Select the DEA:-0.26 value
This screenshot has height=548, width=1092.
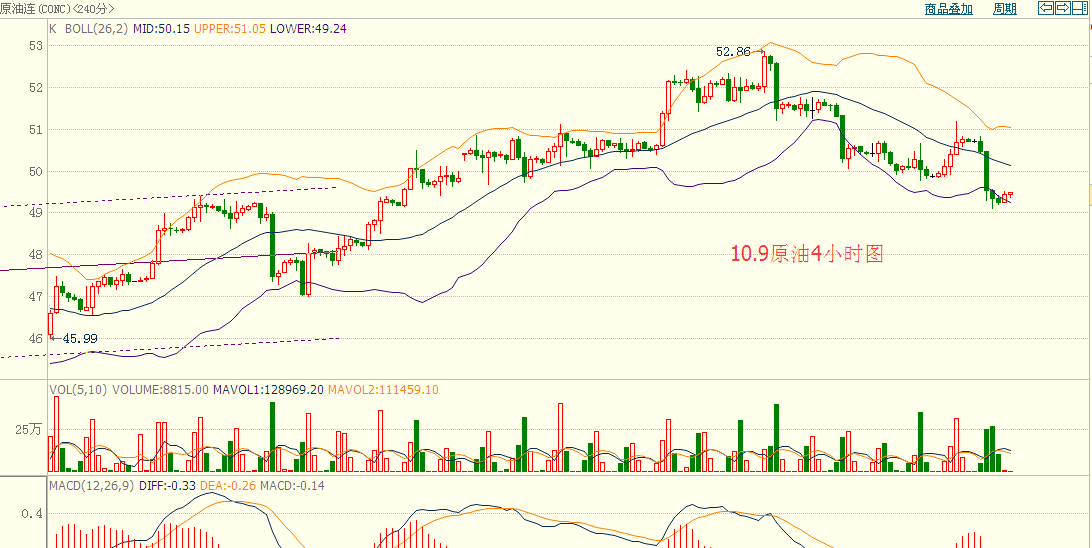[x=228, y=485]
